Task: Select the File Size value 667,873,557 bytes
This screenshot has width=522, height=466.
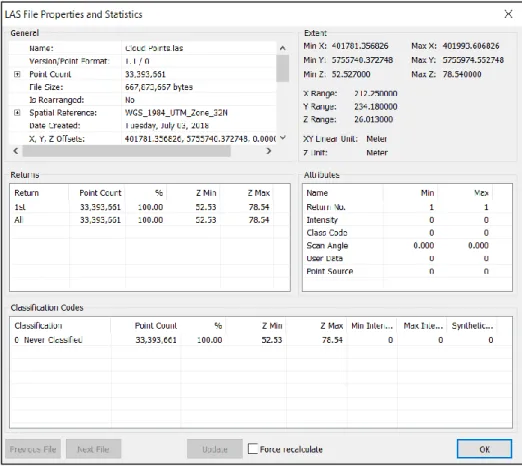Action: point(159,87)
